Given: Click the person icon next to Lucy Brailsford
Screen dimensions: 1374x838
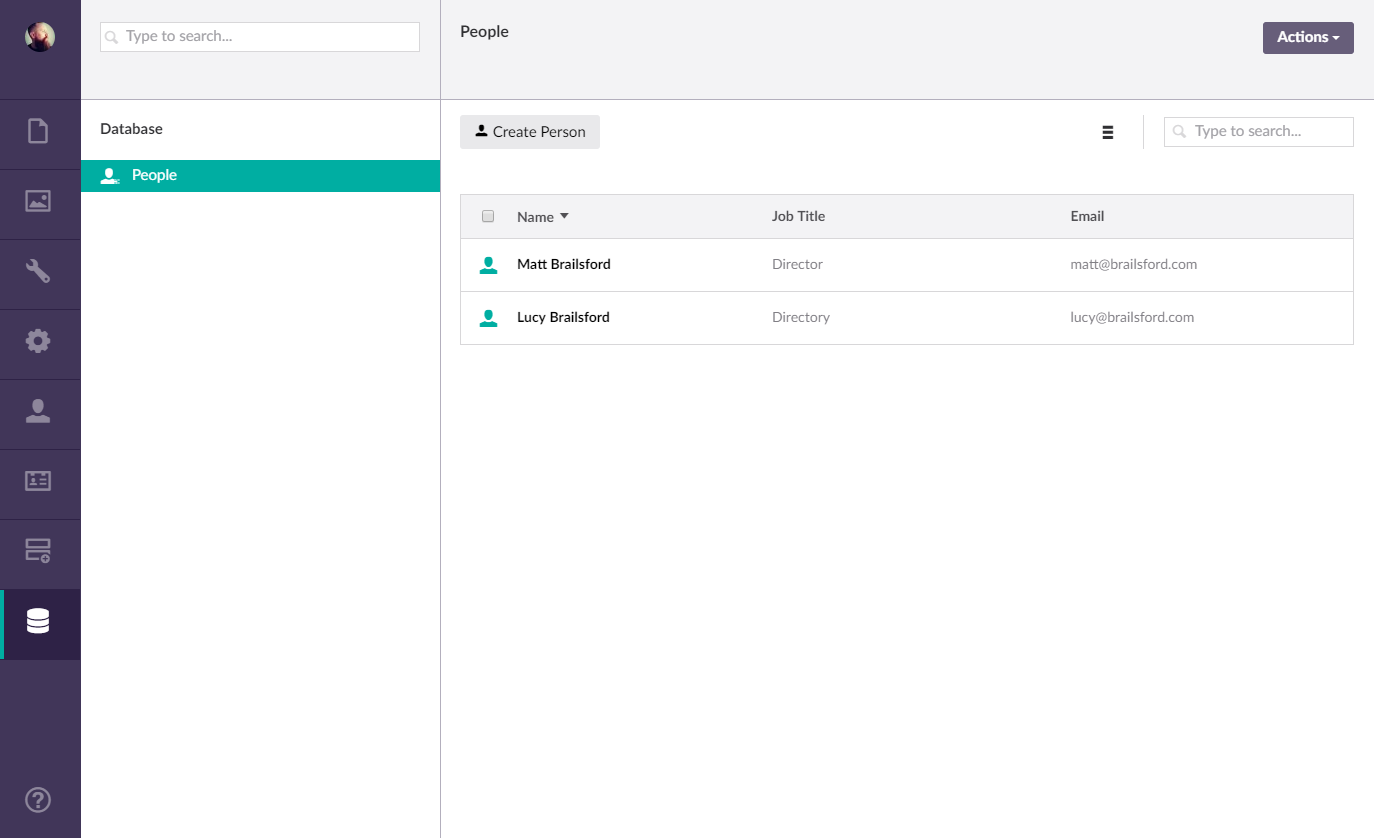Looking at the screenshot, I should tap(488, 318).
